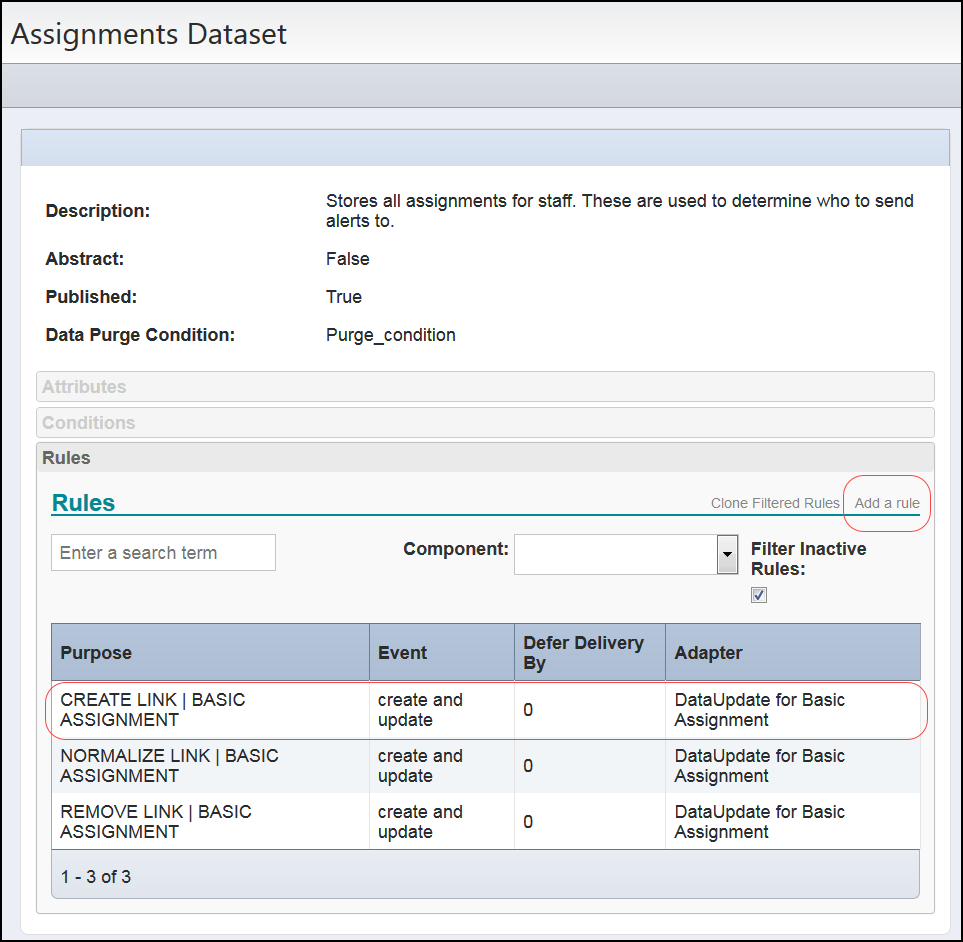
Task: Open the Component combo box
Action: click(x=615, y=554)
